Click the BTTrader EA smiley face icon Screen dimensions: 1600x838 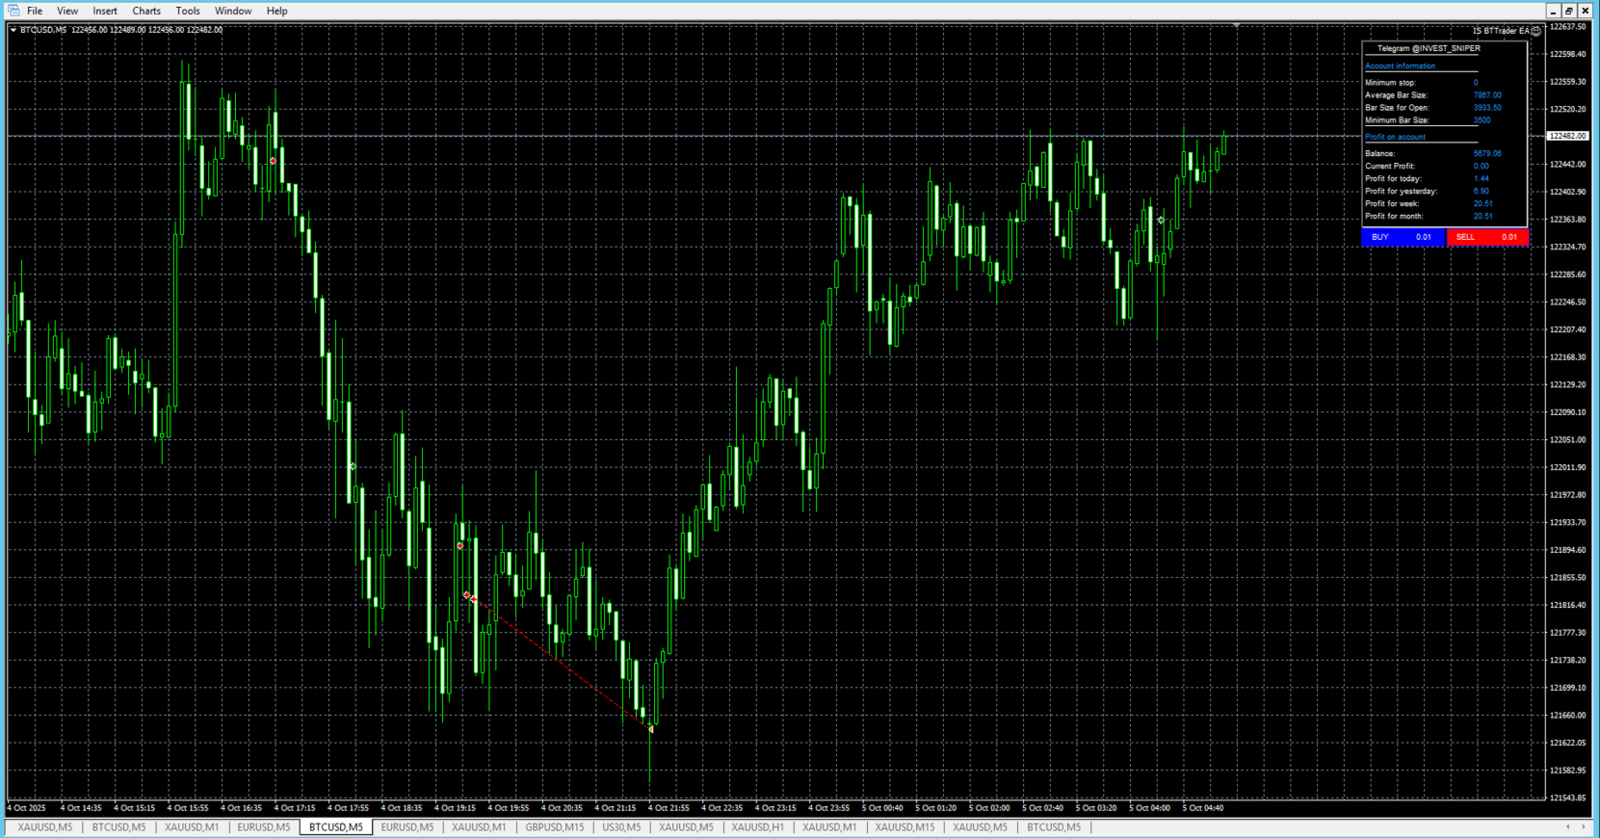1536,31
